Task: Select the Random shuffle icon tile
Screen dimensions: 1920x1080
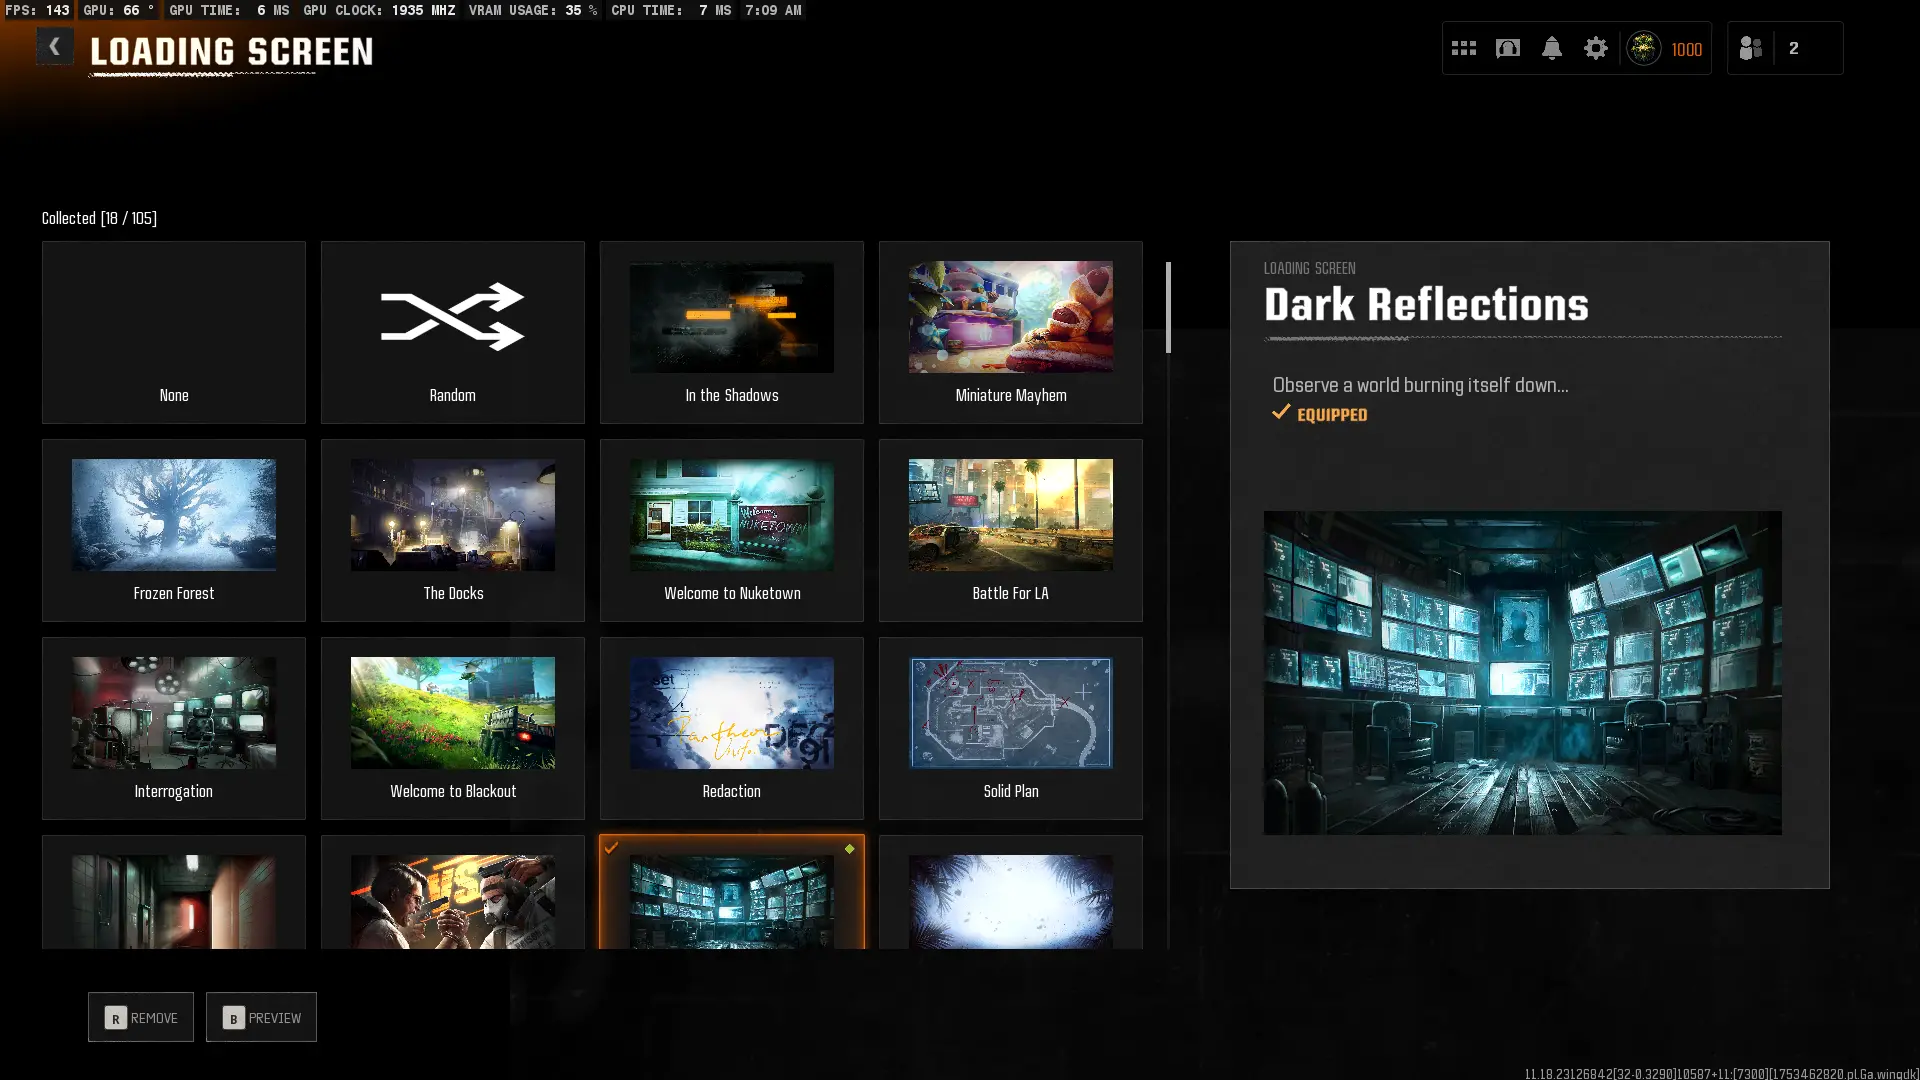Action: [x=453, y=317]
